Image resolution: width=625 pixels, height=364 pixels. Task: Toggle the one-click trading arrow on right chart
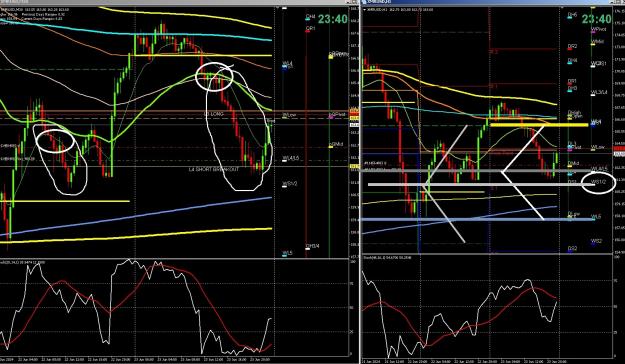364,9
